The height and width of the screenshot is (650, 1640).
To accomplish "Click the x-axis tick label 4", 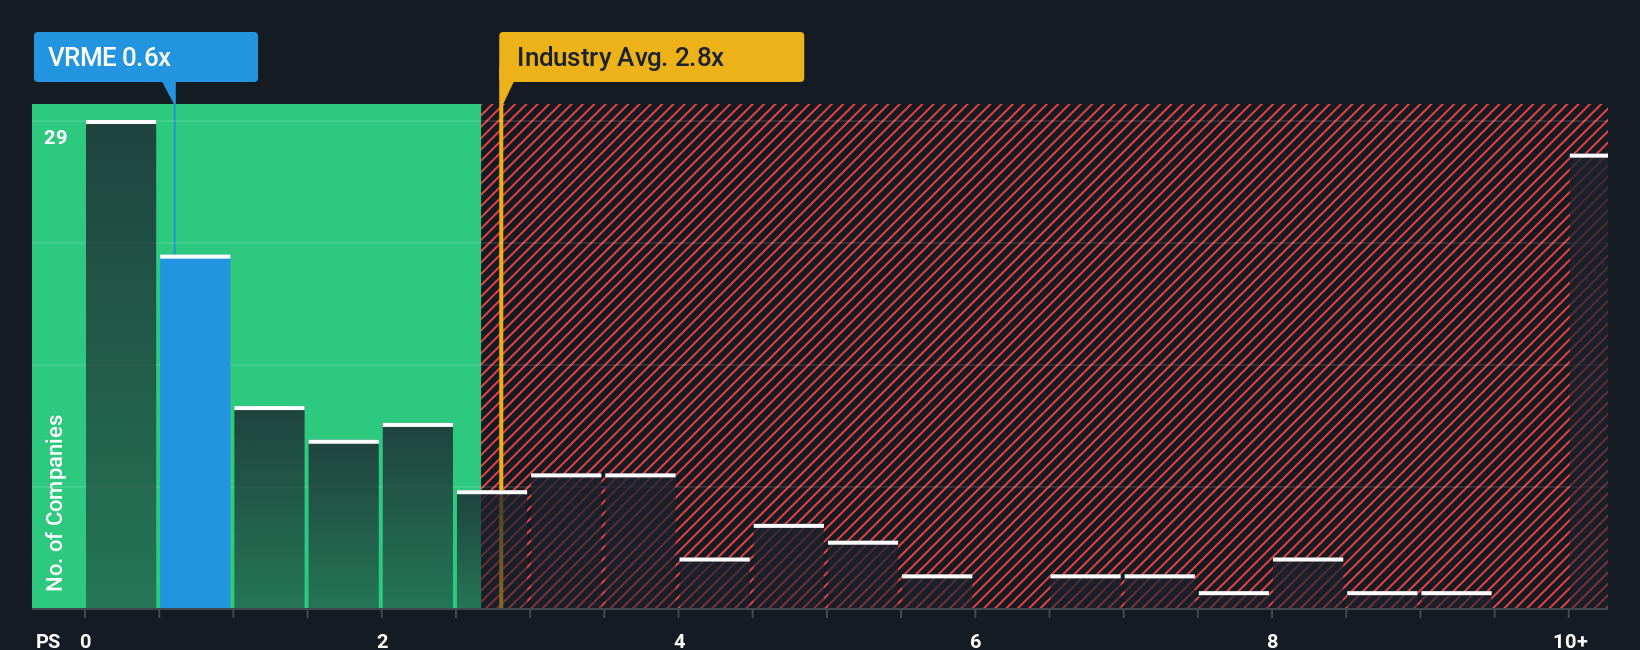I will click(x=679, y=640).
